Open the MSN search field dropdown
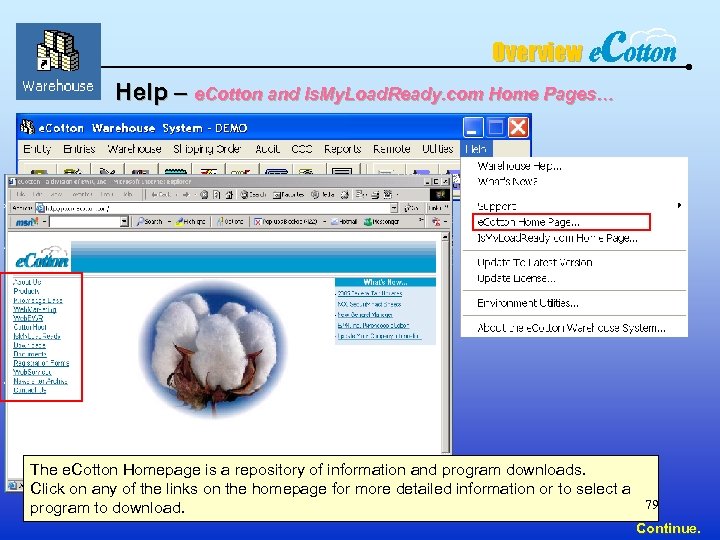720x540 pixels. [x=124, y=222]
